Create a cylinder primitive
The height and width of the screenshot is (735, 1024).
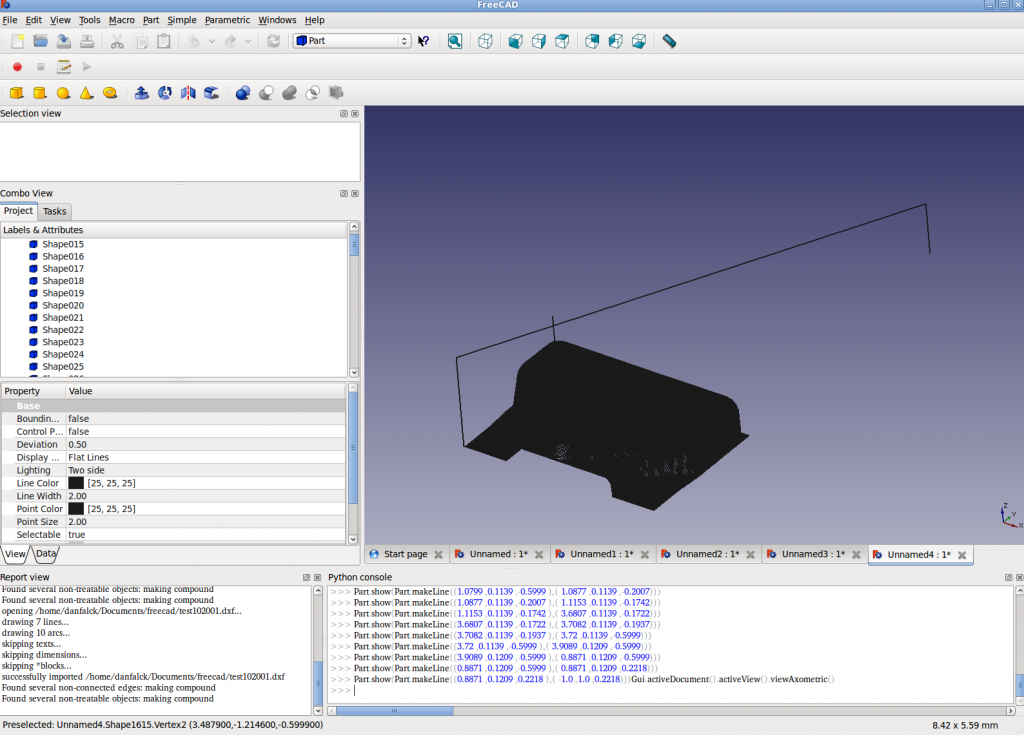40,93
